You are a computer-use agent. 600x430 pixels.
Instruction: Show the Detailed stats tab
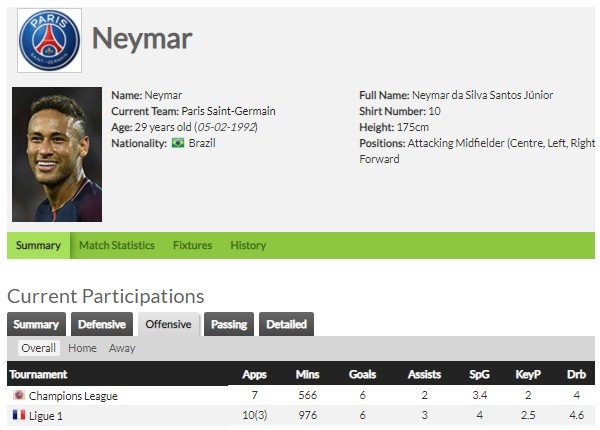tap(286, 324)
